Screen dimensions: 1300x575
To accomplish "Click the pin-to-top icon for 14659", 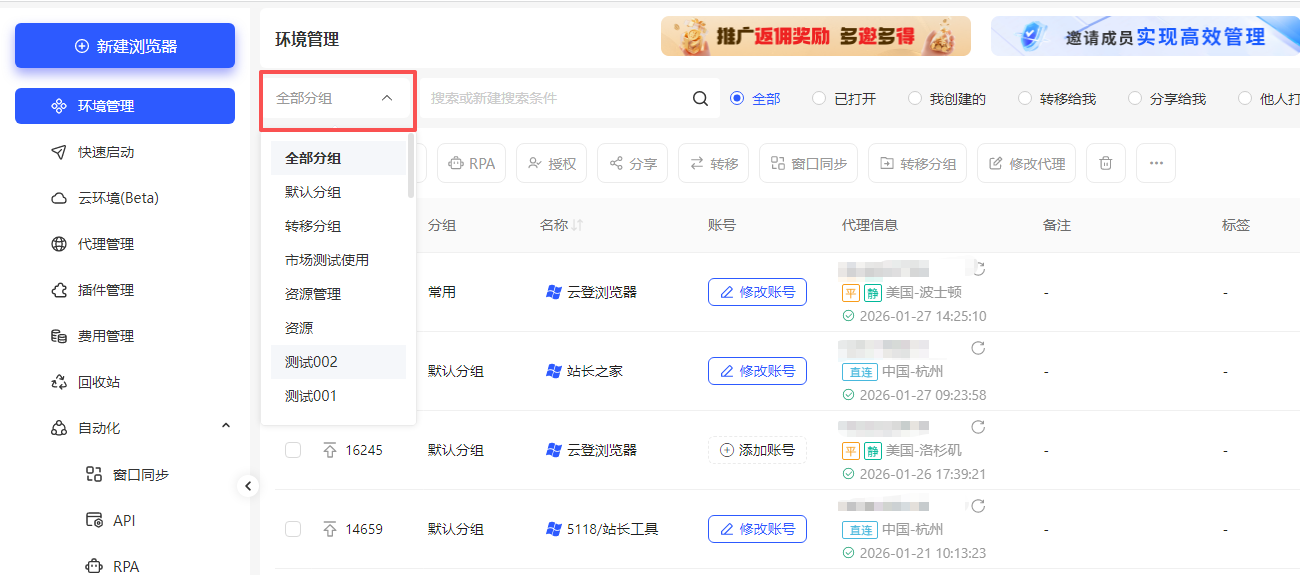I will coord(330,529).
